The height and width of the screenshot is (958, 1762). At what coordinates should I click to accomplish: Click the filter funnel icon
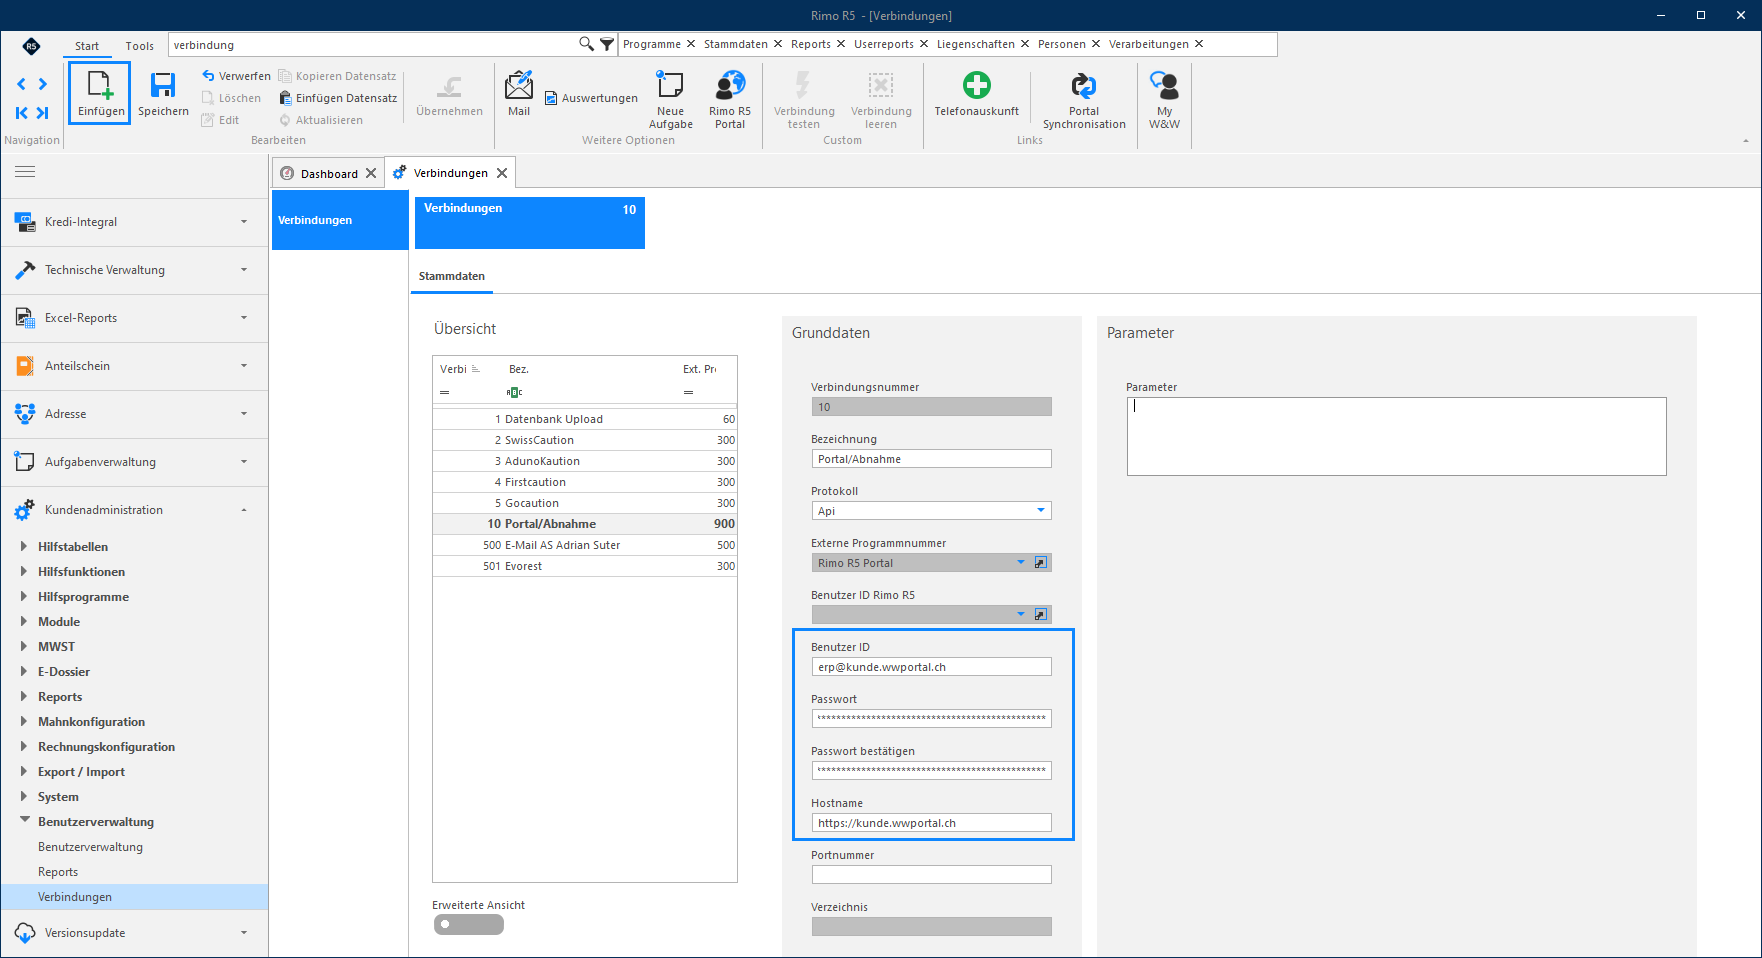pos(606,44)
